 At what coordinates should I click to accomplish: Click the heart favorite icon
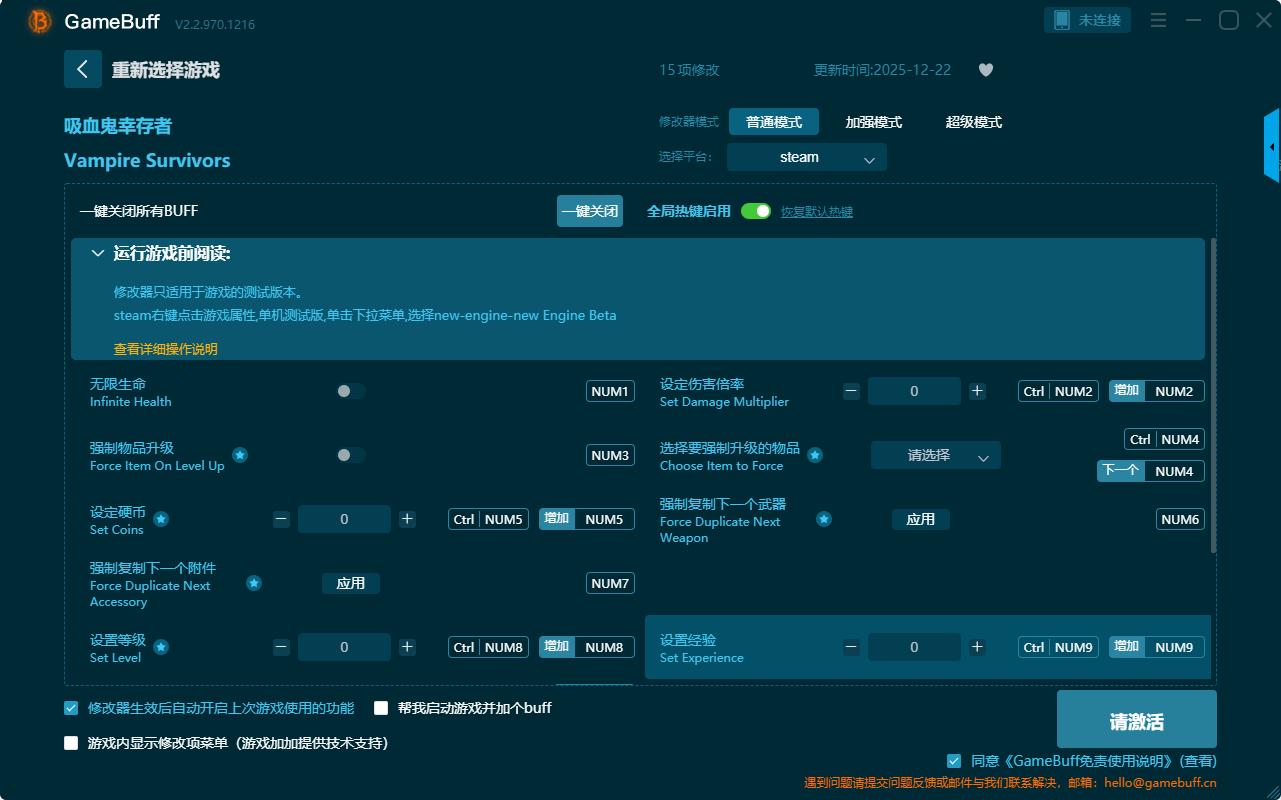(985, 70)
